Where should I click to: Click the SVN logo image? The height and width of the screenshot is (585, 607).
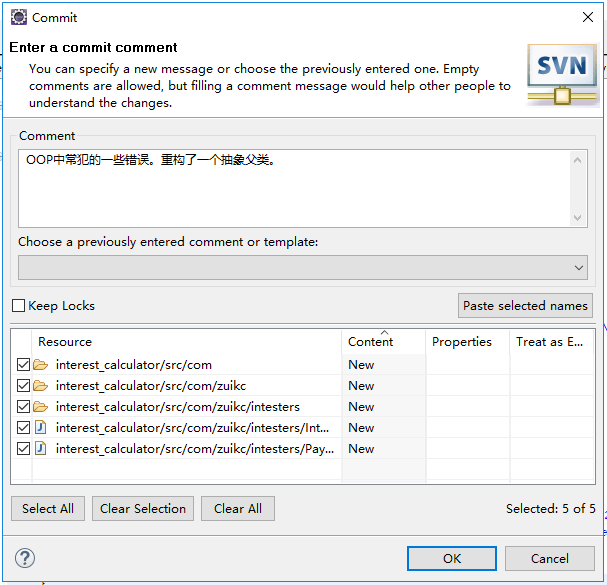point(563,73)
